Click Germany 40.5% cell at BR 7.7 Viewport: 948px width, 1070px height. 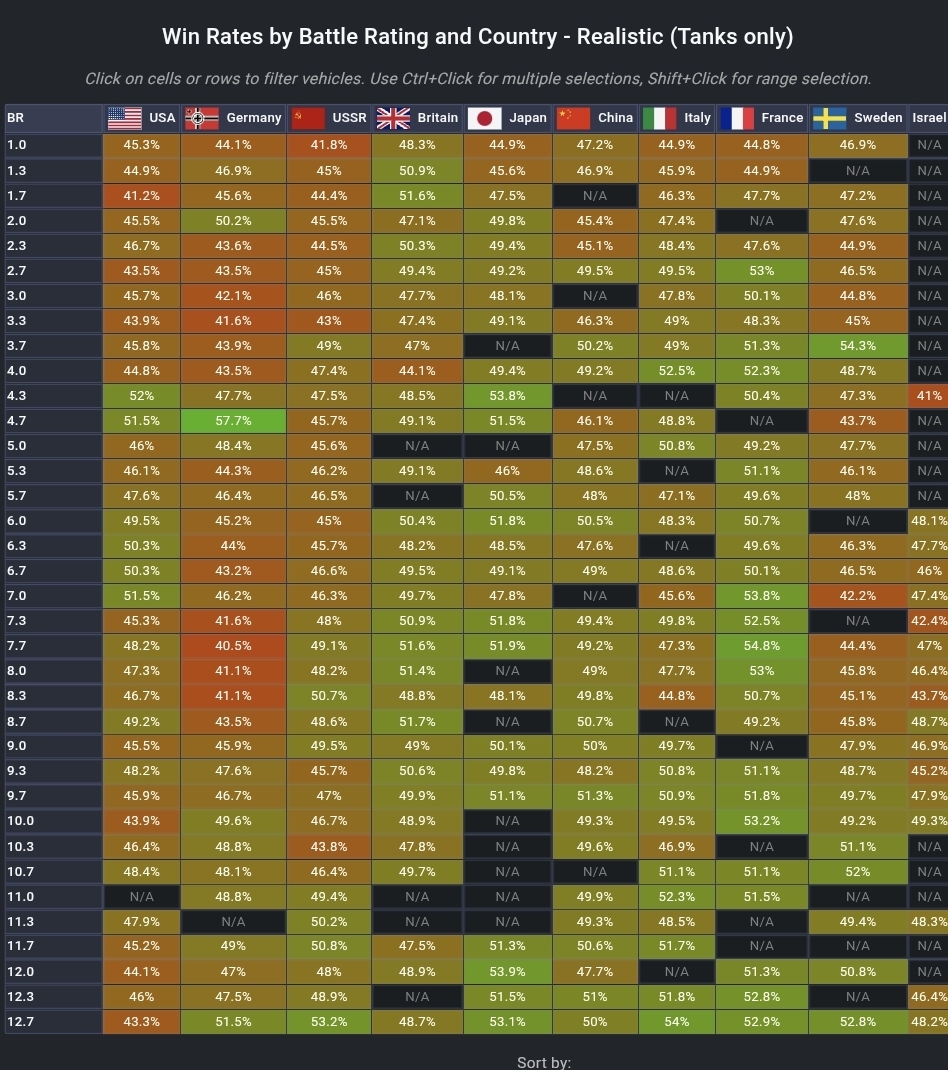tap(233, 646)
